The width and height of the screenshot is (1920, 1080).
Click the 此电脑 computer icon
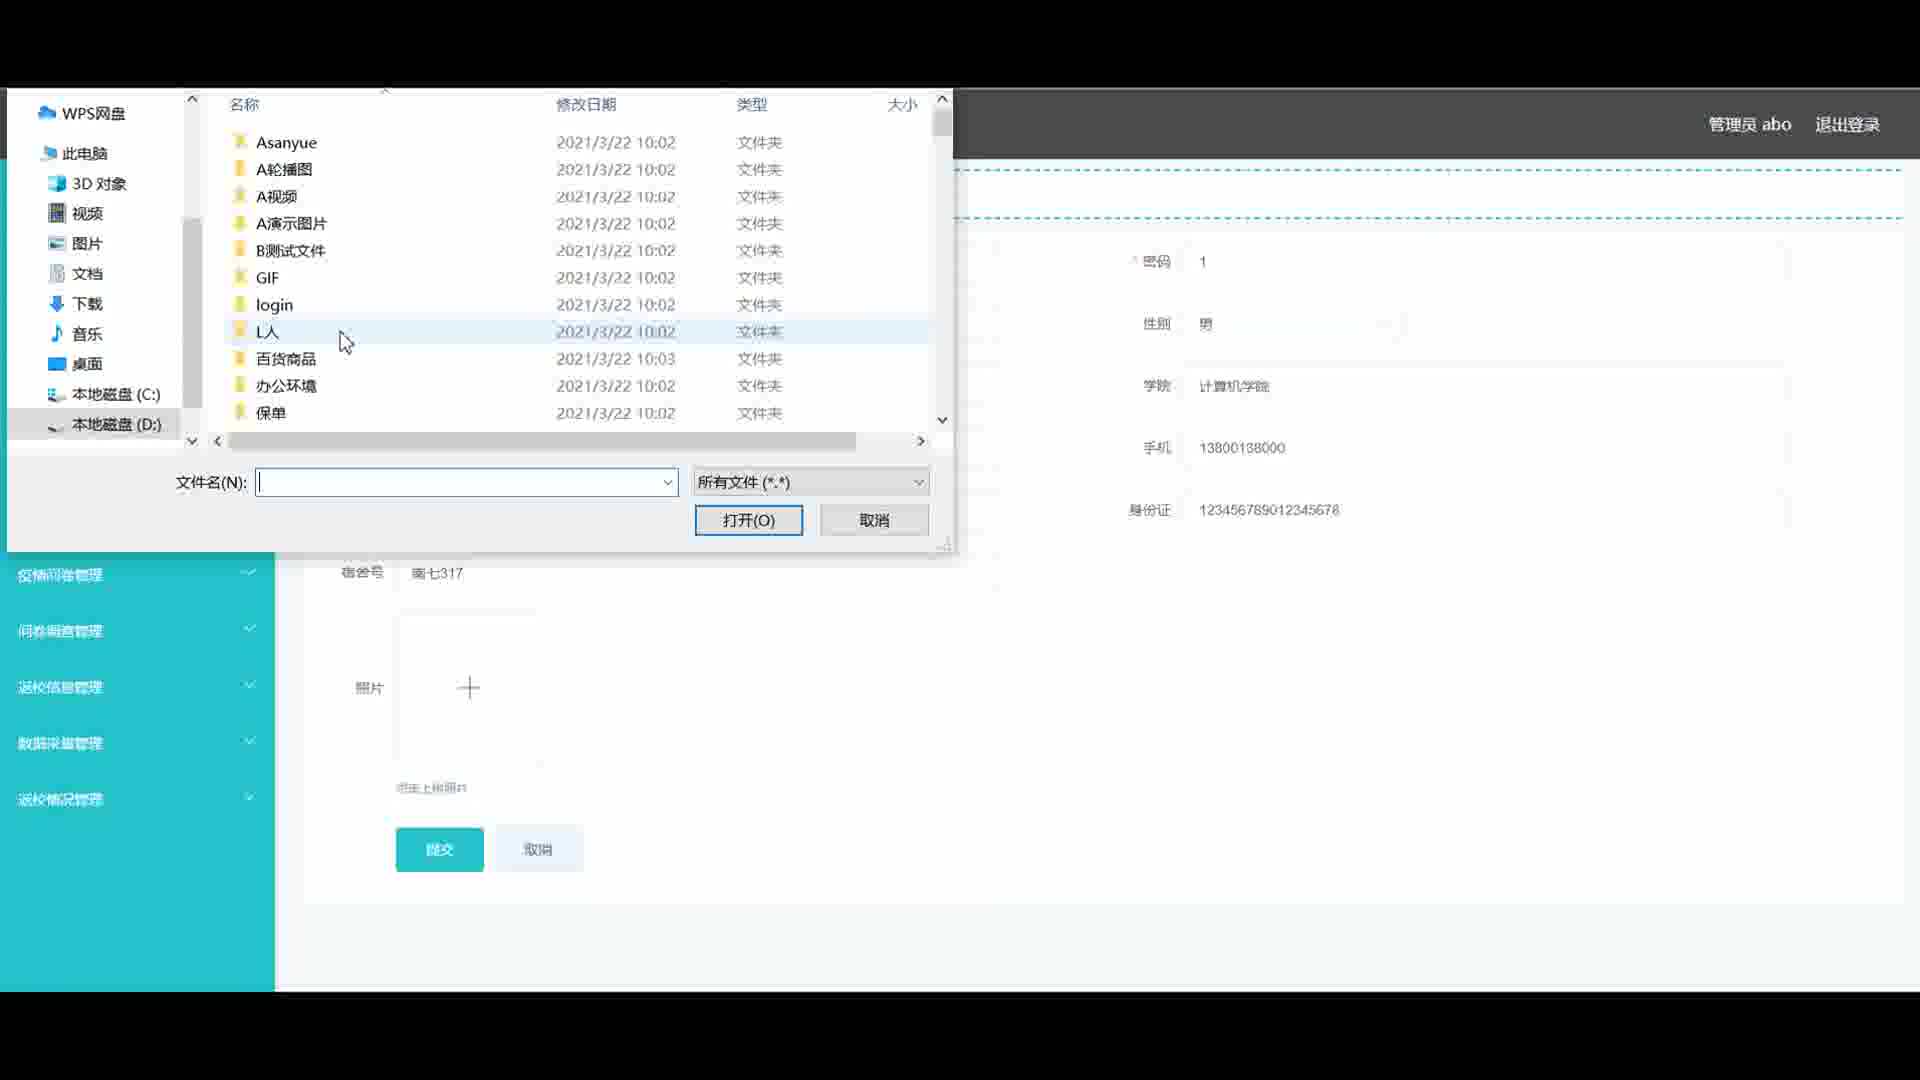pyautogui.click(x=48, y=153)
